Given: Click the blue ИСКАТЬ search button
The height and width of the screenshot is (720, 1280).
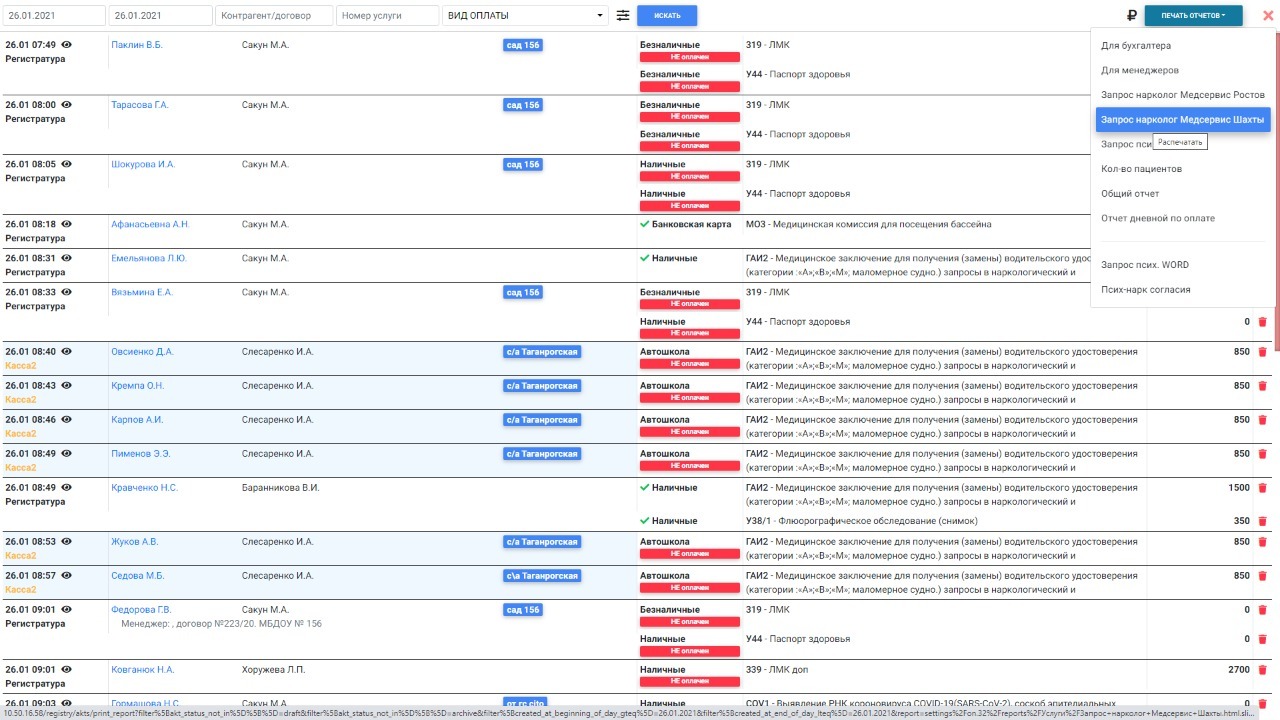Looking at the screenshot, I should (x=667, y=15).
